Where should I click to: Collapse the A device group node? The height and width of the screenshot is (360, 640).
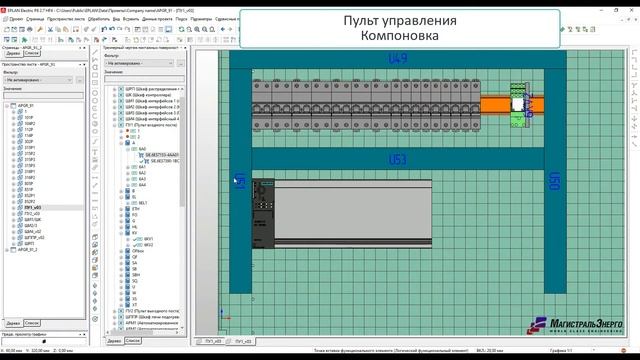point(121,143)
